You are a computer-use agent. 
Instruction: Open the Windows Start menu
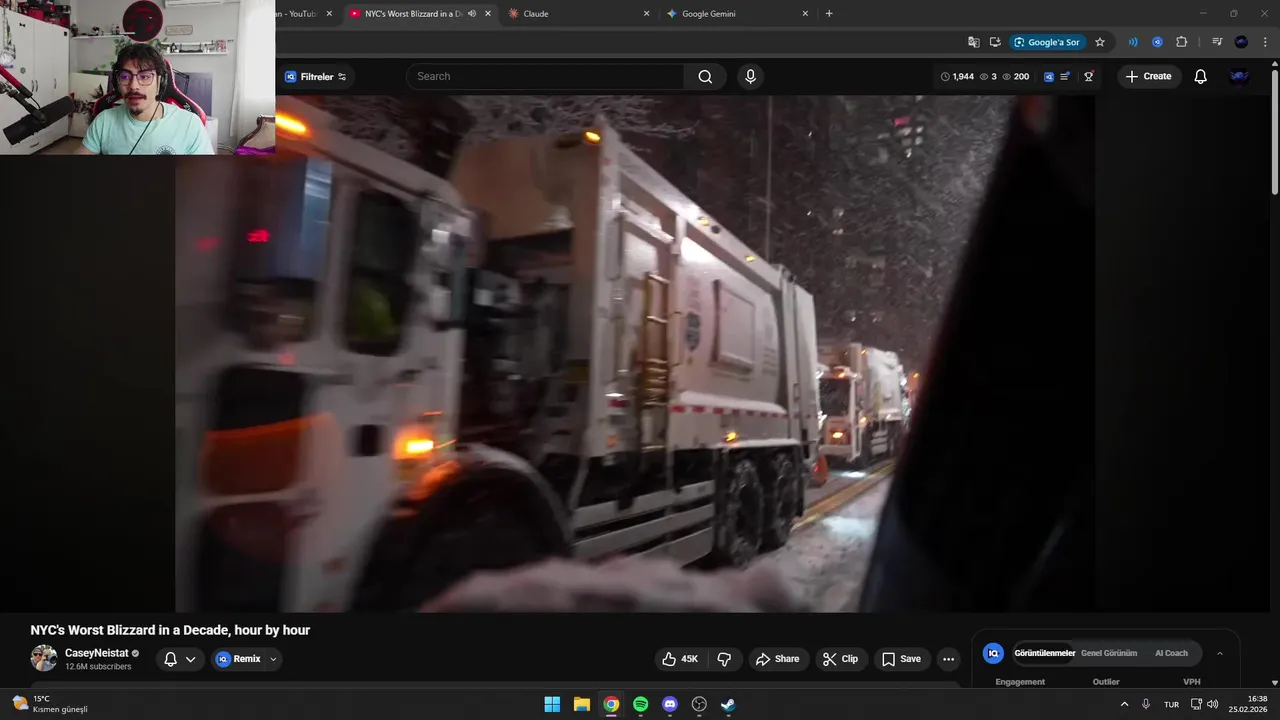pyautogui.click(x=552, y=704)
